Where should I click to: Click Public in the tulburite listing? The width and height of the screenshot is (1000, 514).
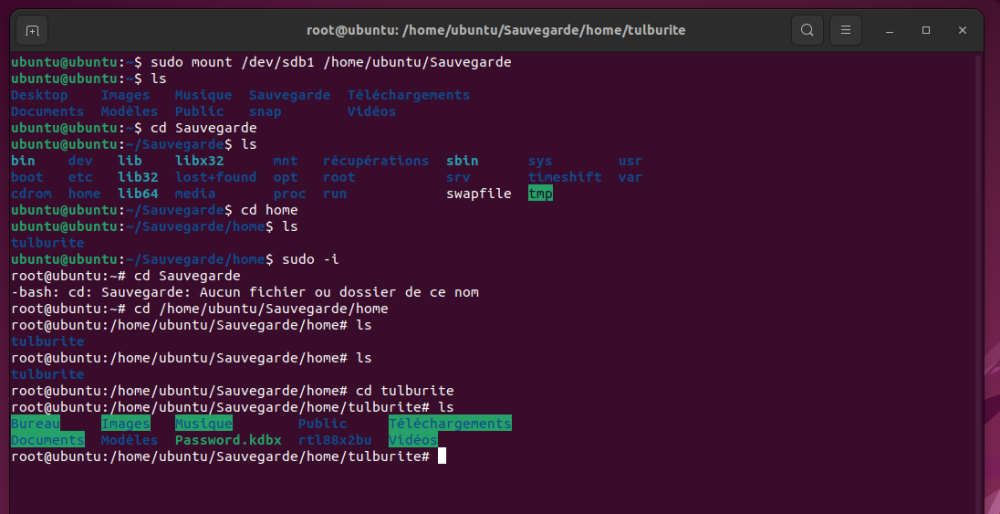coord(323,423)
